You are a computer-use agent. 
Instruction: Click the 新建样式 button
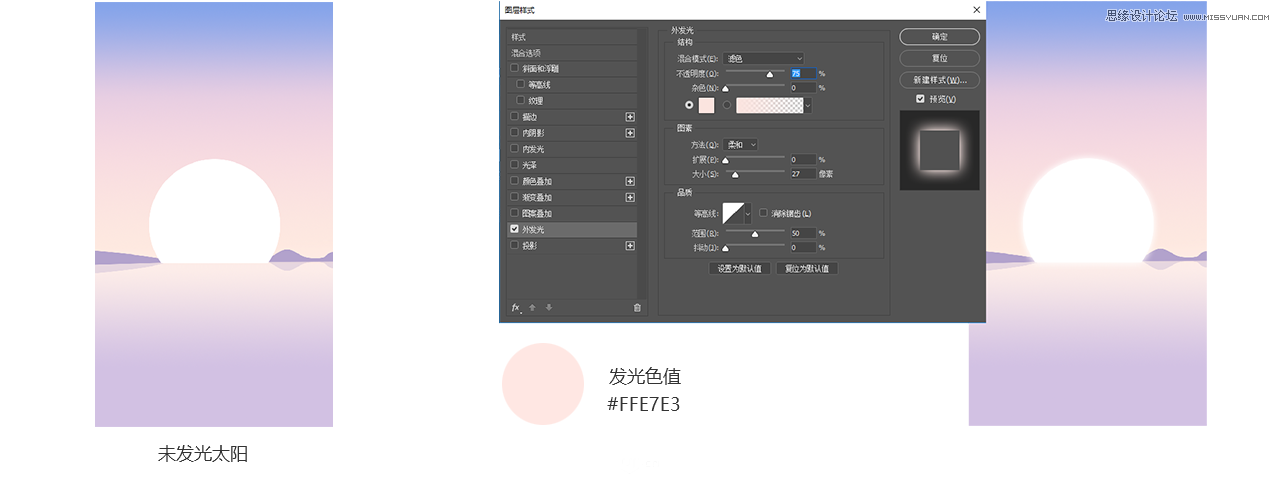pos(939,80)
